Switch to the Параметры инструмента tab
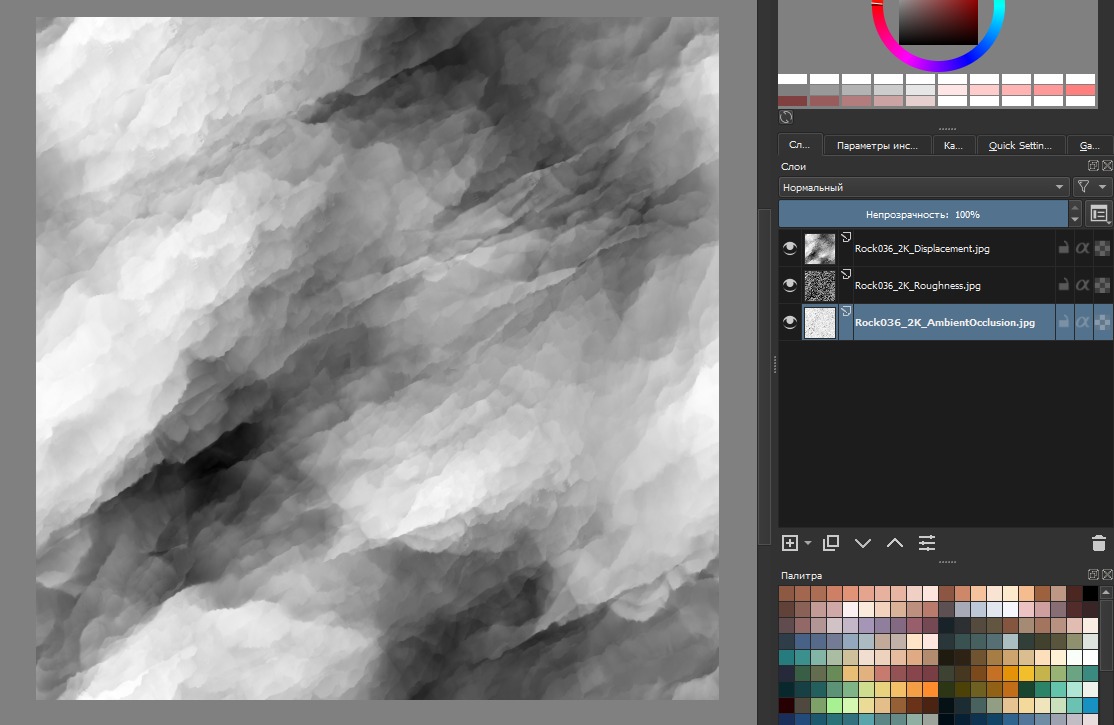Viewport: 1114px width, 725px height. [x=877, y=146]
